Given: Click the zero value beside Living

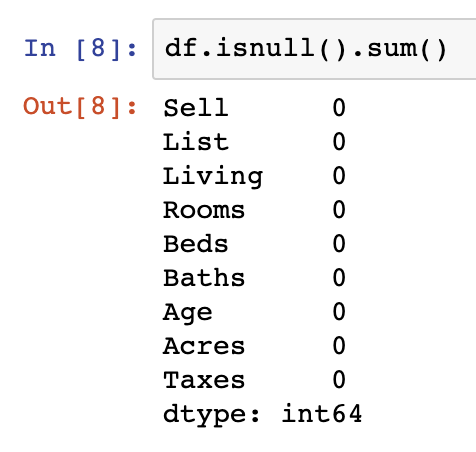Looking at the screenshot, I should pos(339,176).
